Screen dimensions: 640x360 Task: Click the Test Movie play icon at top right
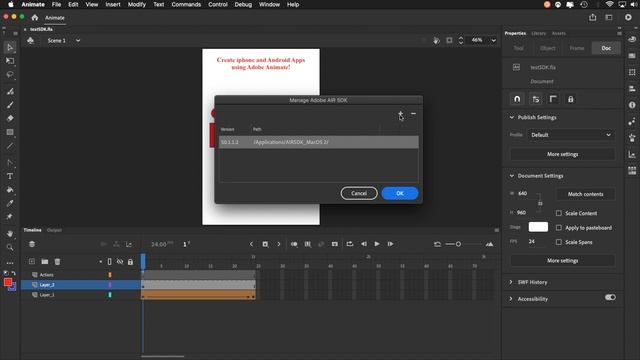click(628, 17)
